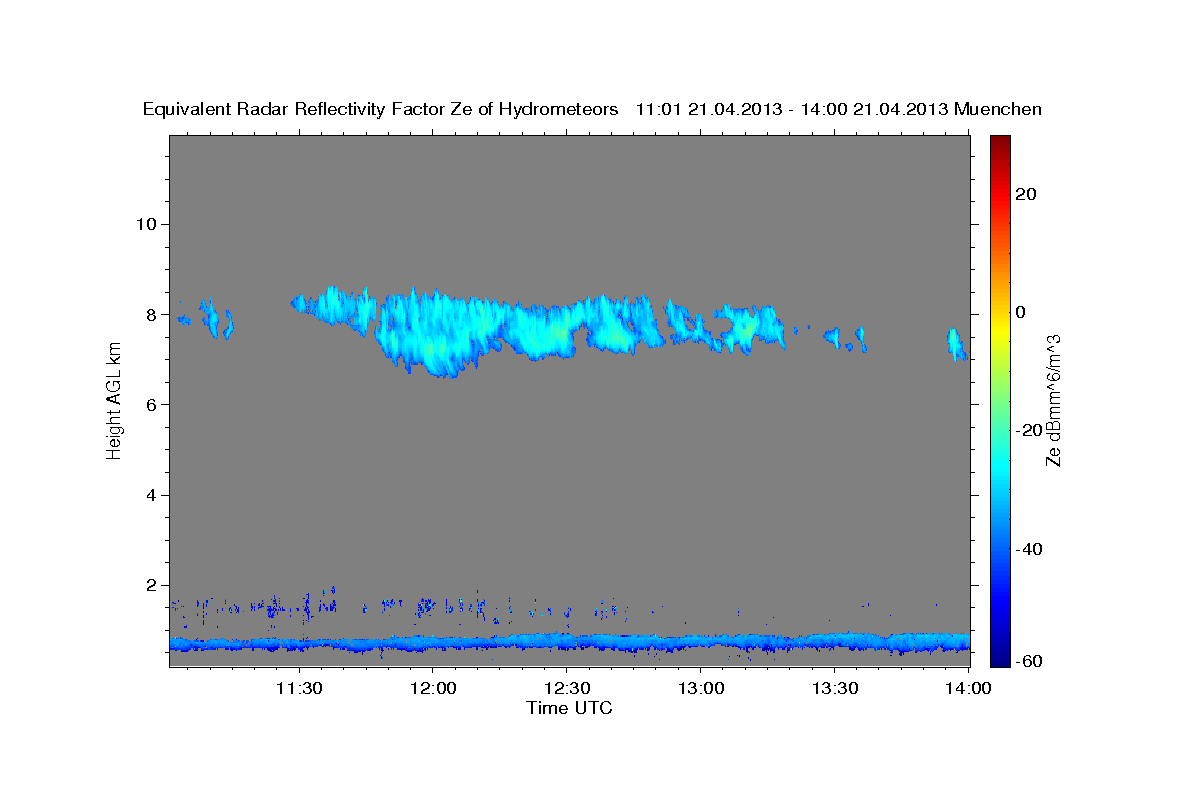Click the height tick label '2'
The height and width of the screenshot is (800, 1200).
coord(149,586)
